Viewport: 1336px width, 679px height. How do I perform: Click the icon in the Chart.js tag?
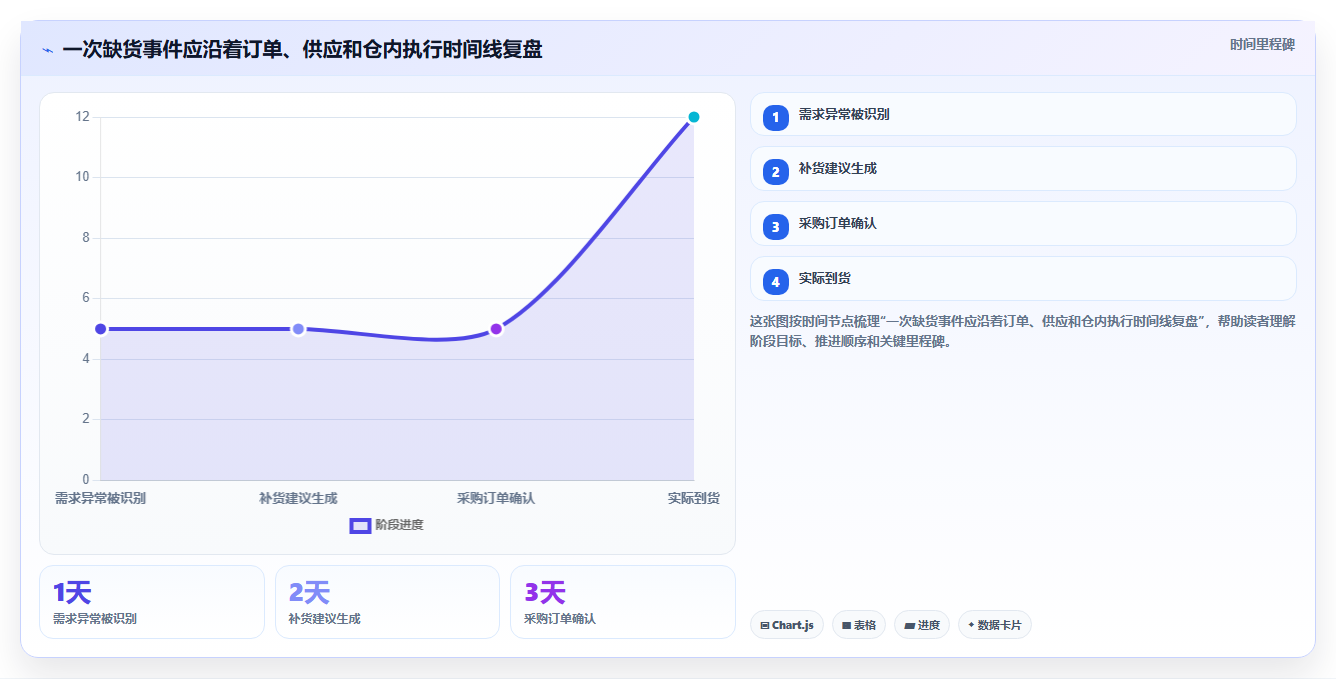pyautogui.click(x=765, y=625)
